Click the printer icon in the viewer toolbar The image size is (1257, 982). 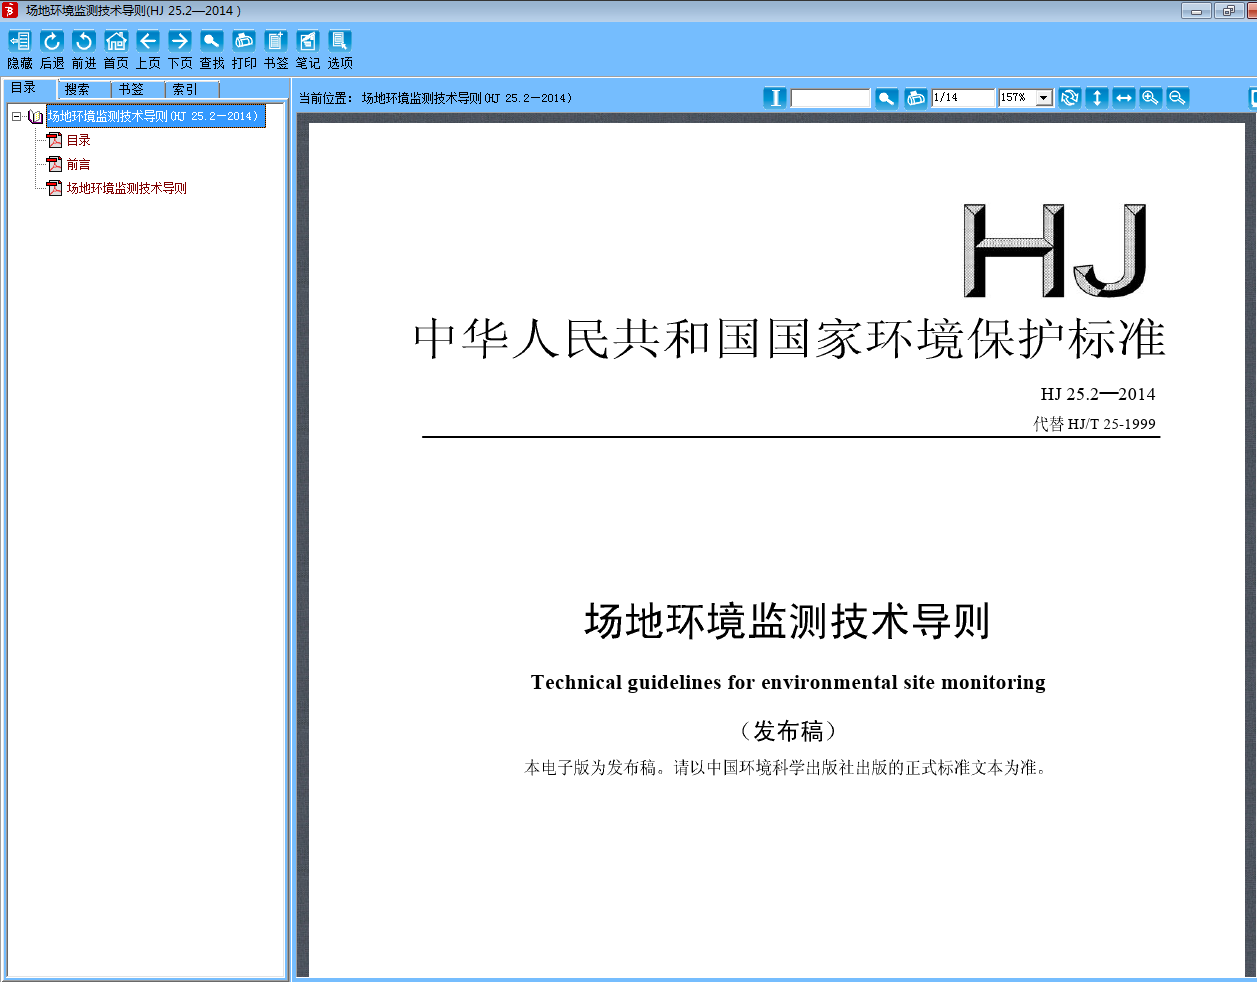point(916,97)
